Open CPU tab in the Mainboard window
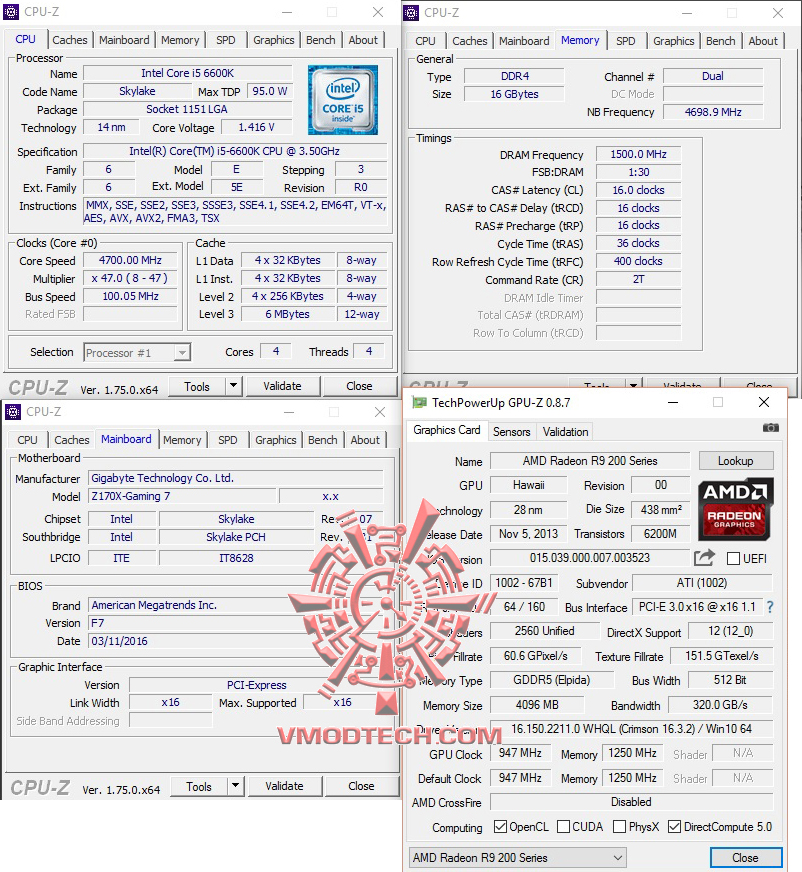This screenshot has height=872, width=802. [x=27, y=440]
